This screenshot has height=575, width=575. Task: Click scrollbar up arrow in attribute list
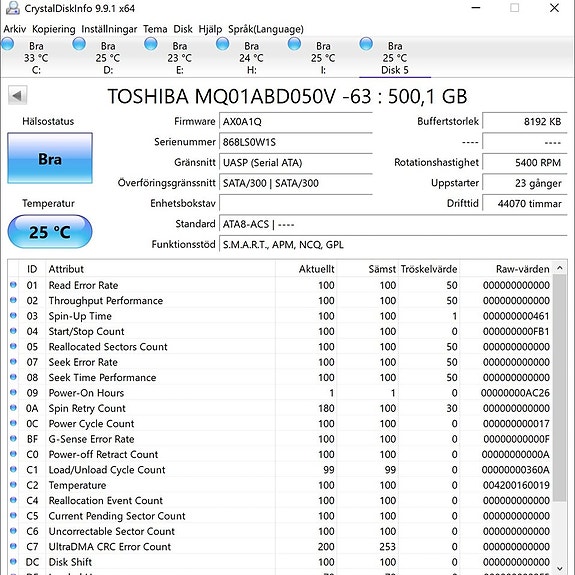click(560, 268)
